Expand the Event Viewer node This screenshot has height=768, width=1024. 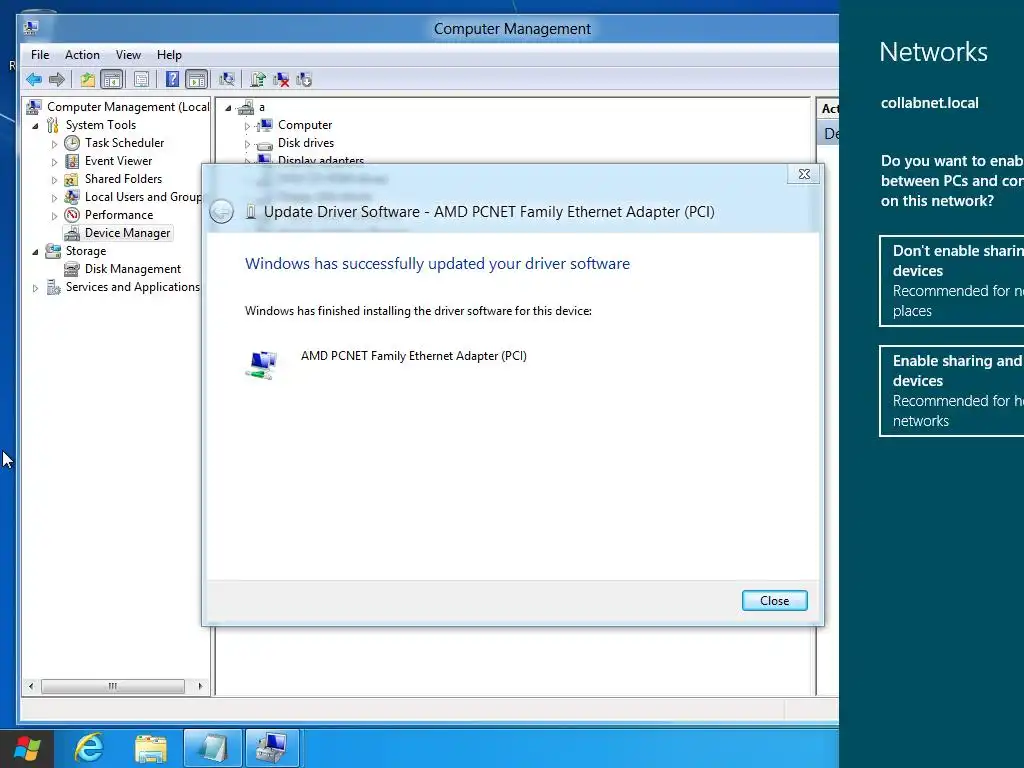pyautogui.click(x=54, y=162)
